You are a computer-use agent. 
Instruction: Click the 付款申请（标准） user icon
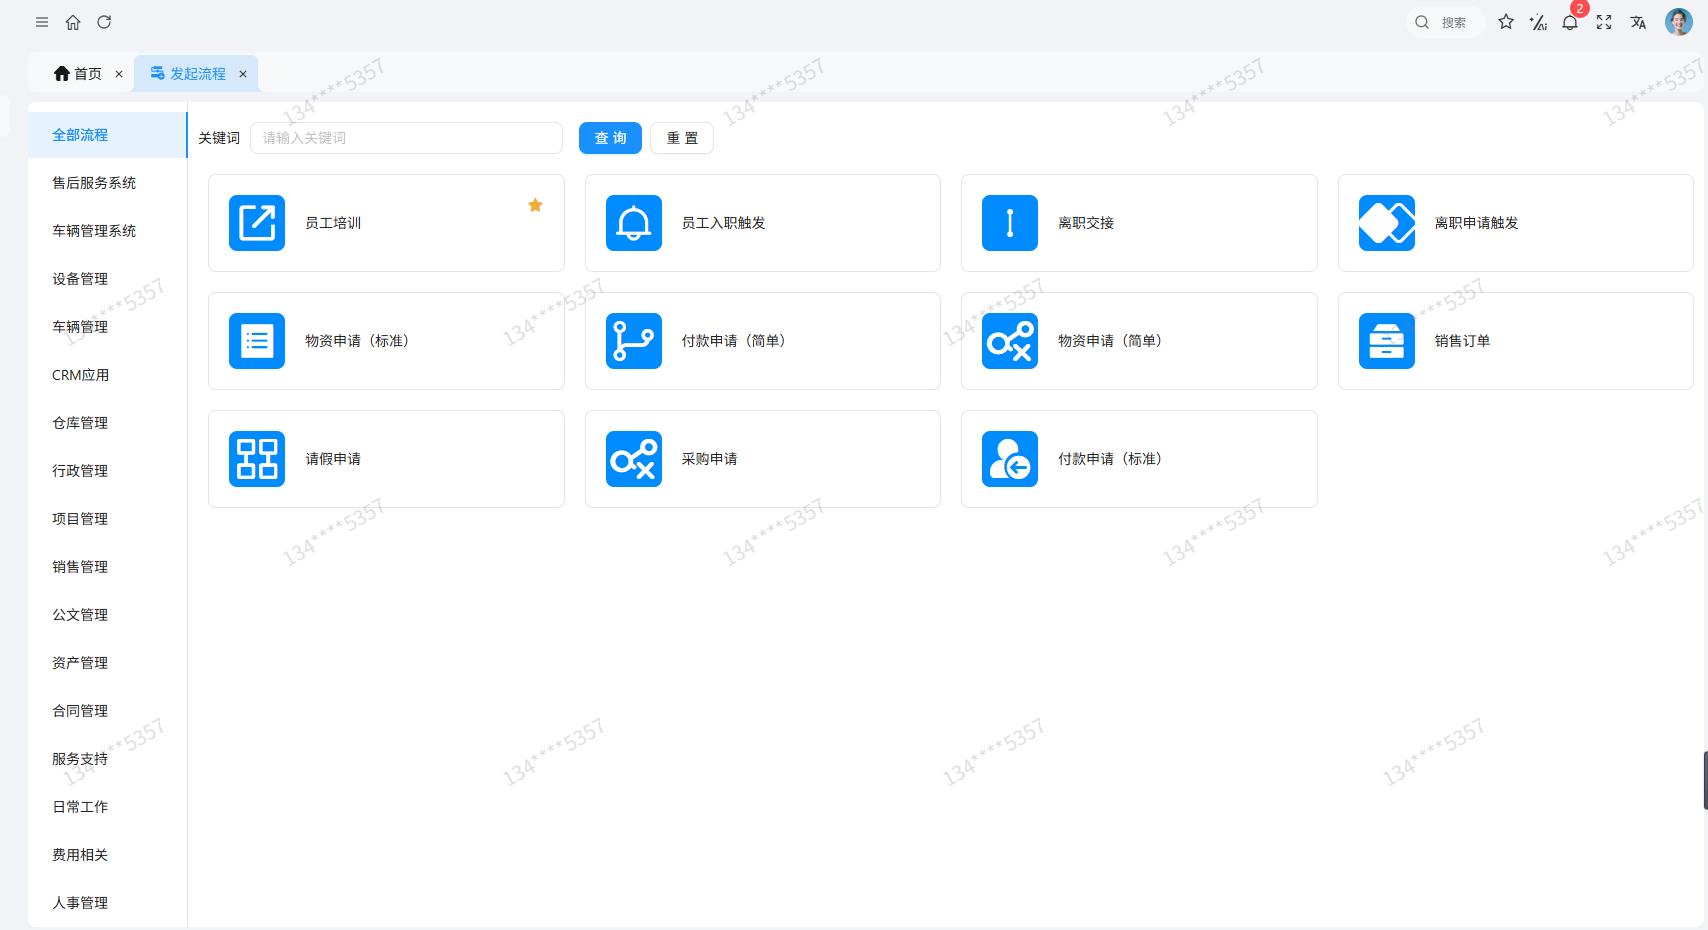tap(1010, 459)
